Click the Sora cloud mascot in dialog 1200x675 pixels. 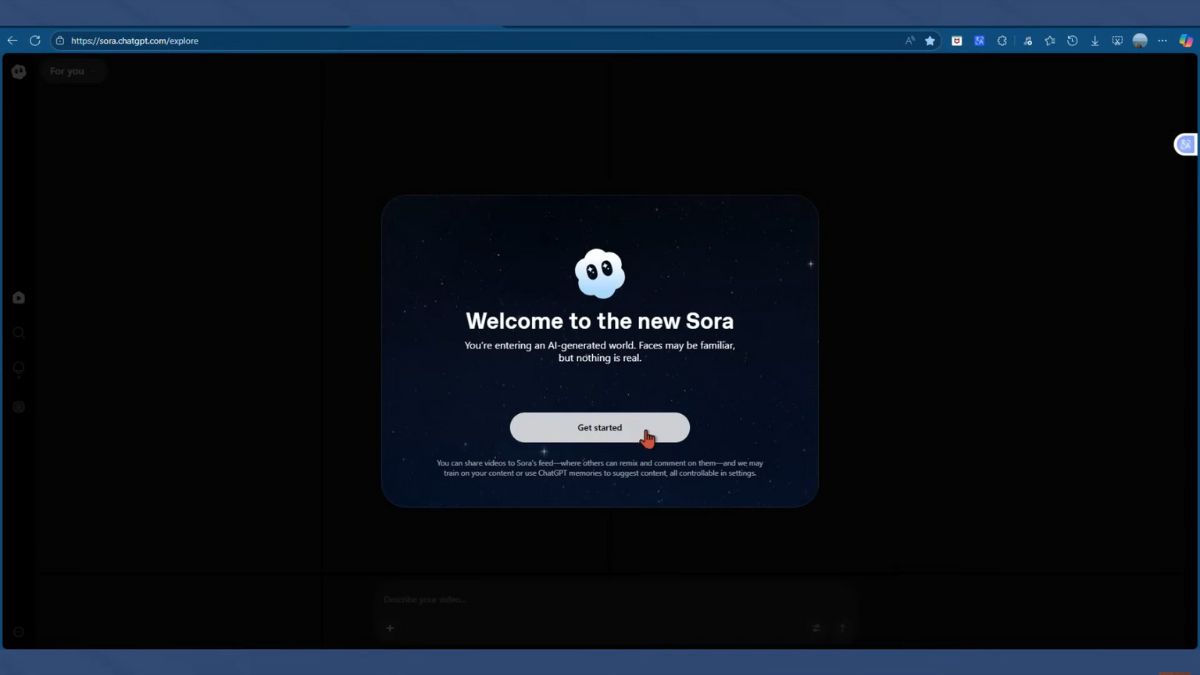600,273
